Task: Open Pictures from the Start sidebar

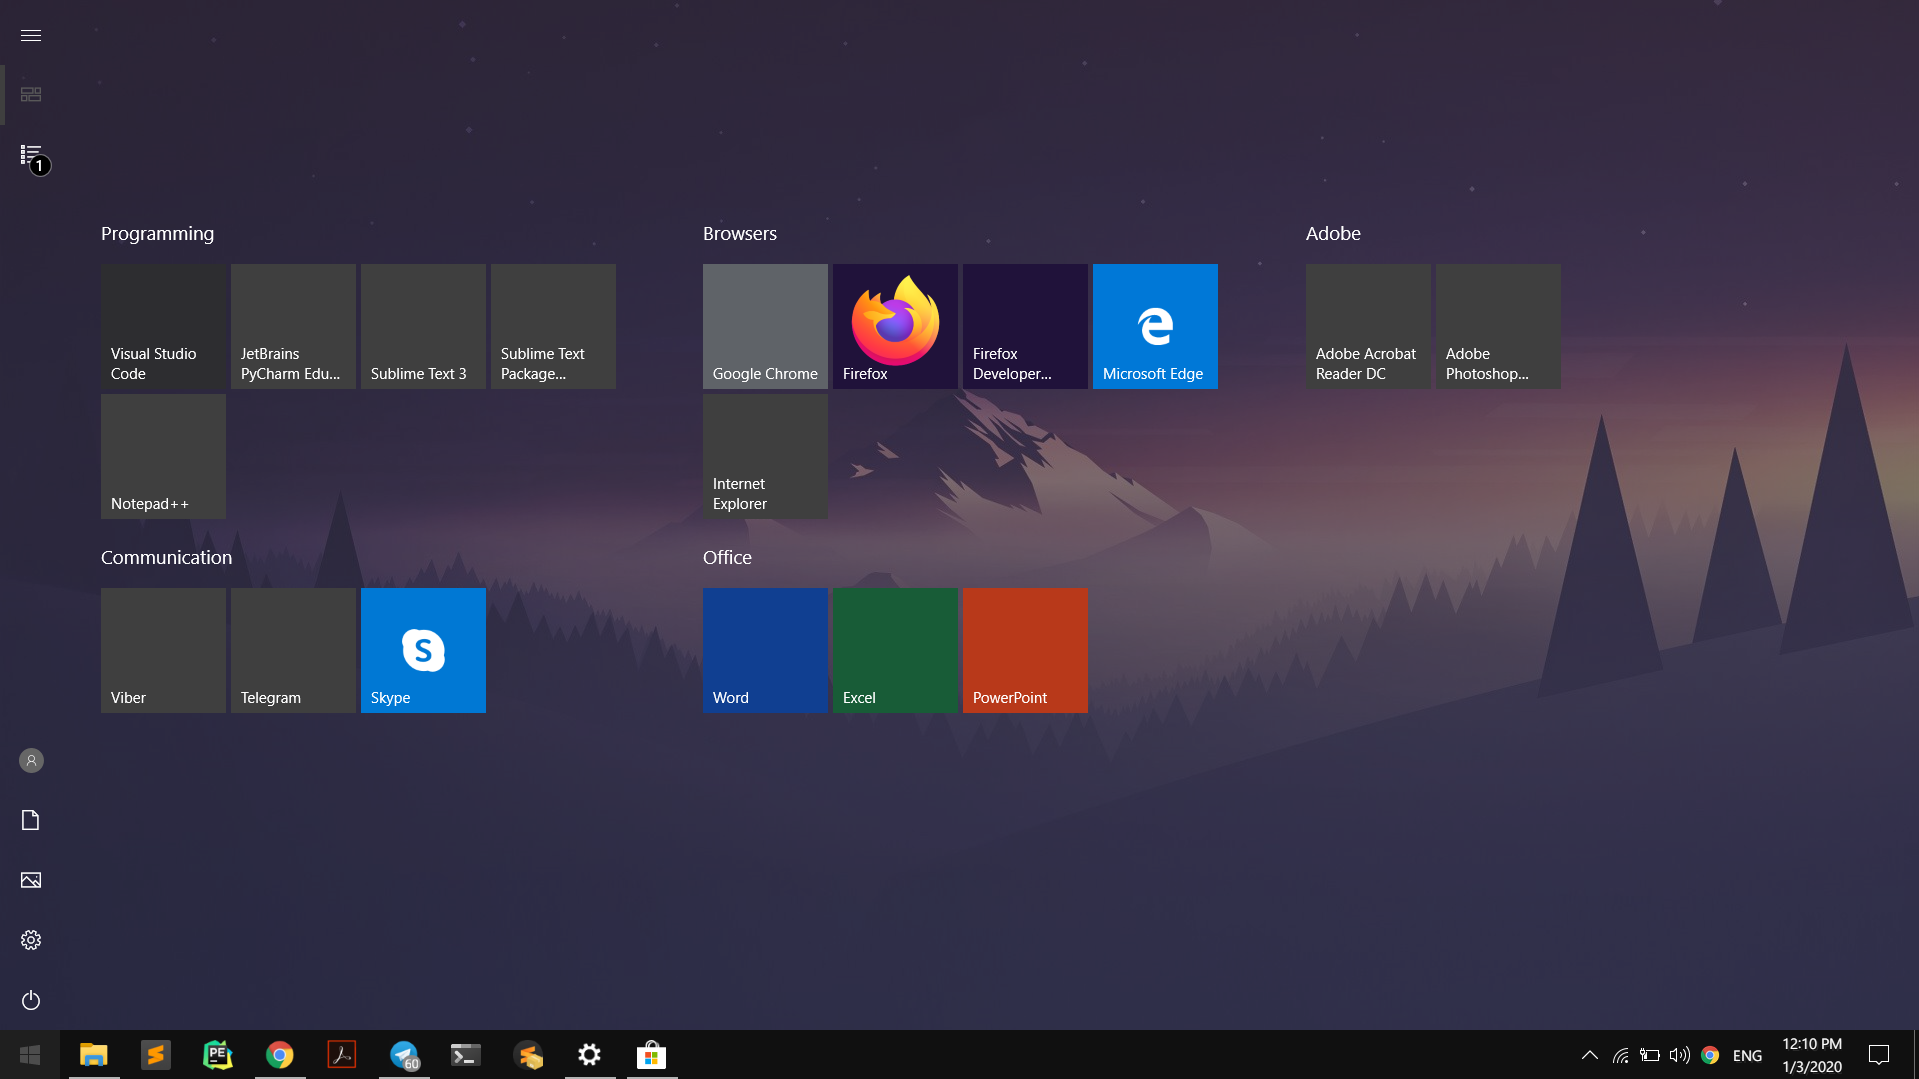Action: (x=31, y=881)
